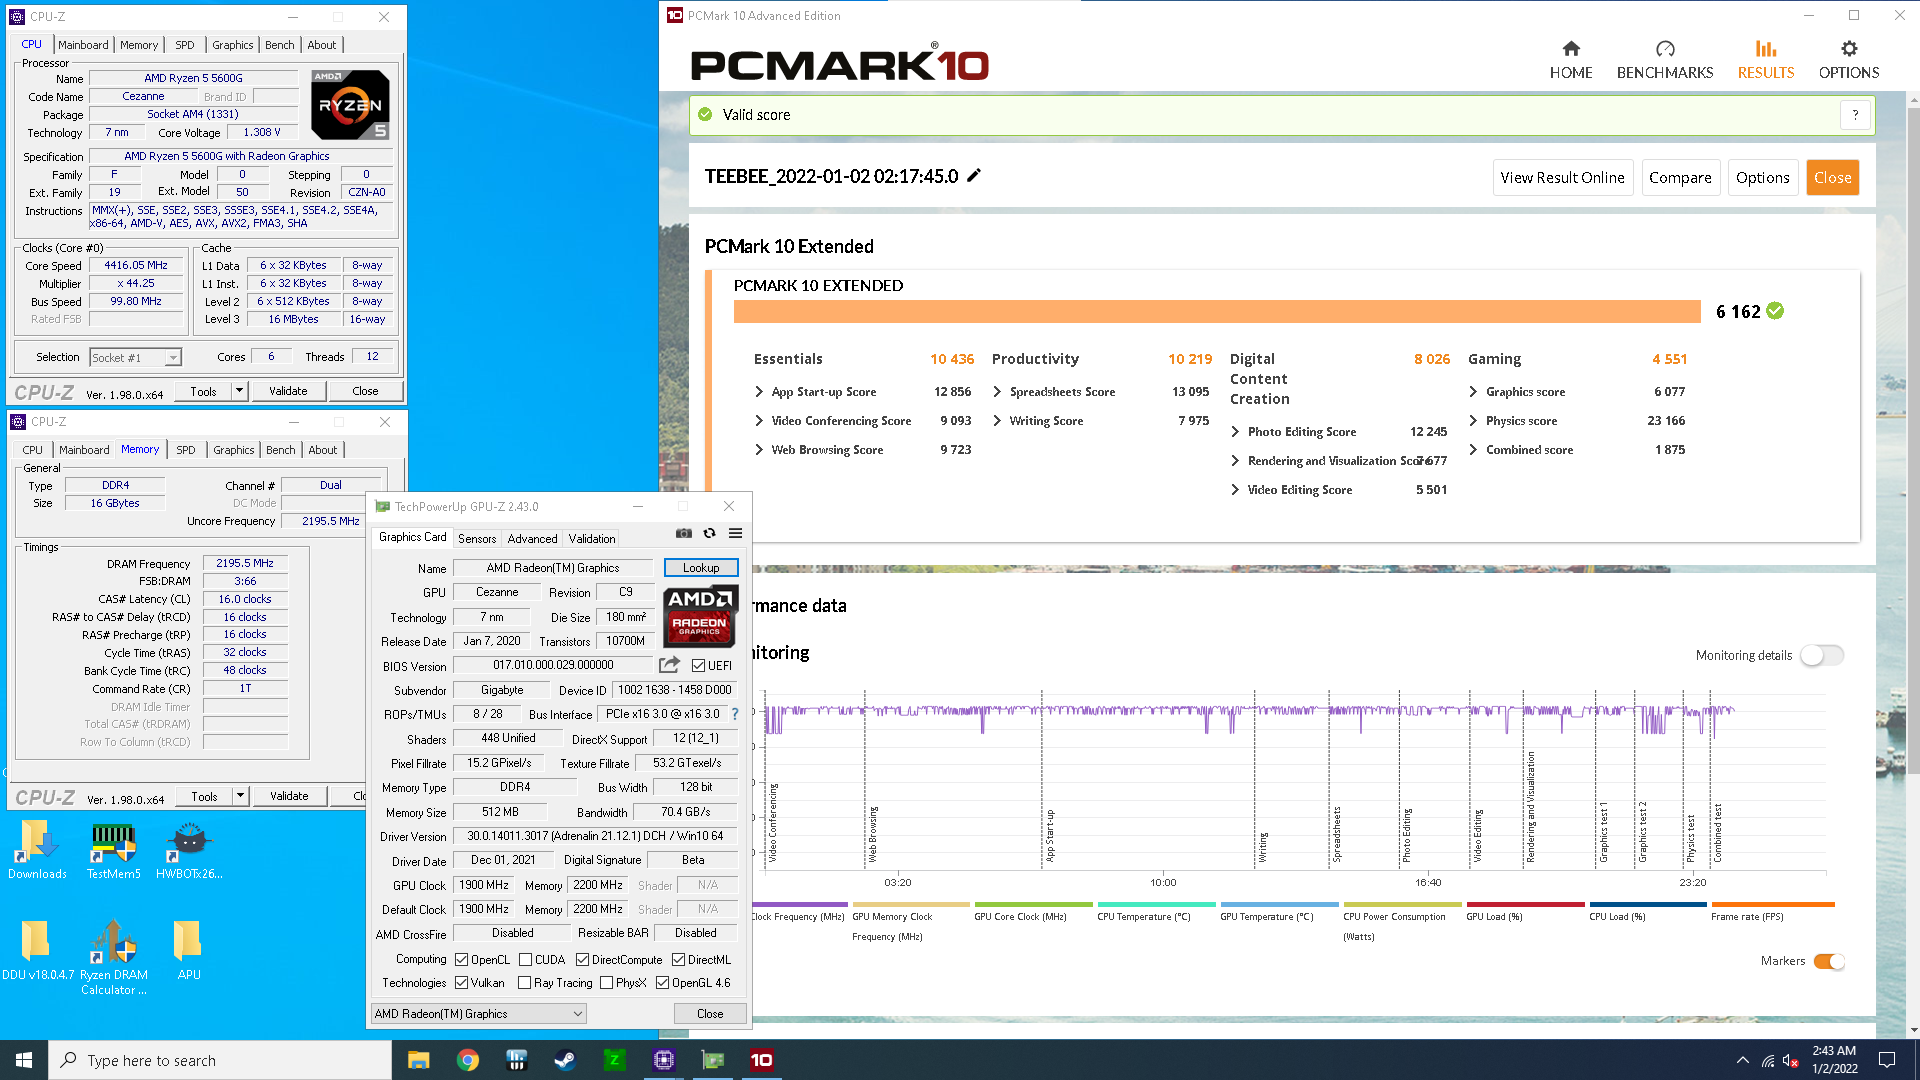Open Validation tab in GPU-Z
Viewport: 1920px width, 1080px height.
[x=592, y=539]
